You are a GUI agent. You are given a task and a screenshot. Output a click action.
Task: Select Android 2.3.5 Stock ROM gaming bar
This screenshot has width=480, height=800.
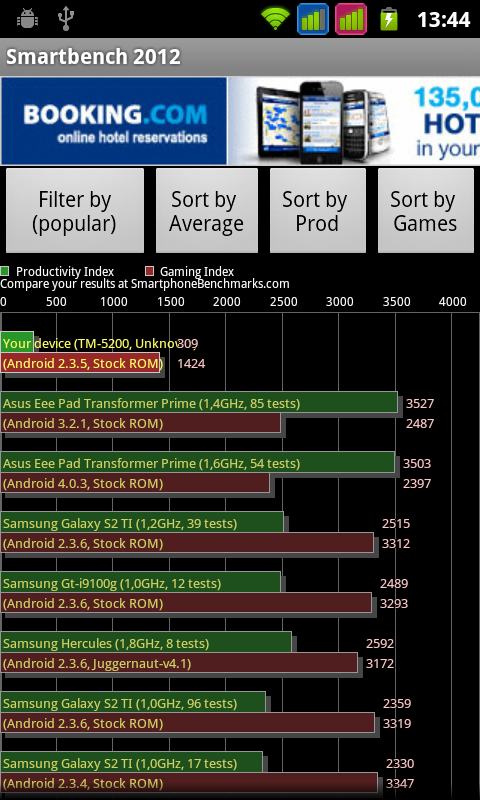[x=80, y=362]
